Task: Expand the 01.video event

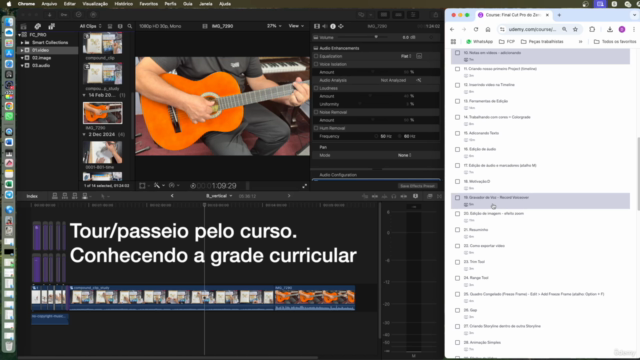Action: [22, 50]
